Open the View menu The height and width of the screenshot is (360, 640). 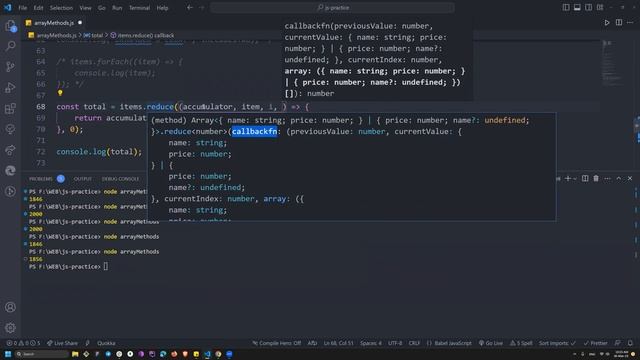85,8
